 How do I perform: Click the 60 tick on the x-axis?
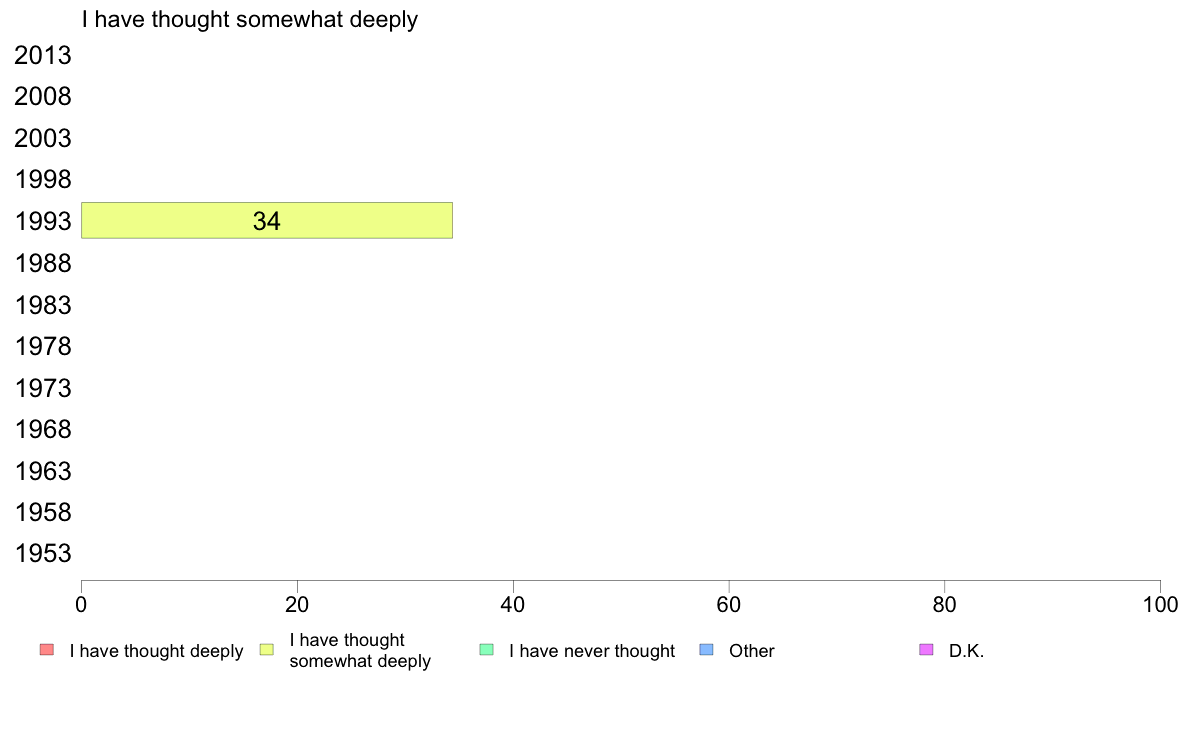729,604
